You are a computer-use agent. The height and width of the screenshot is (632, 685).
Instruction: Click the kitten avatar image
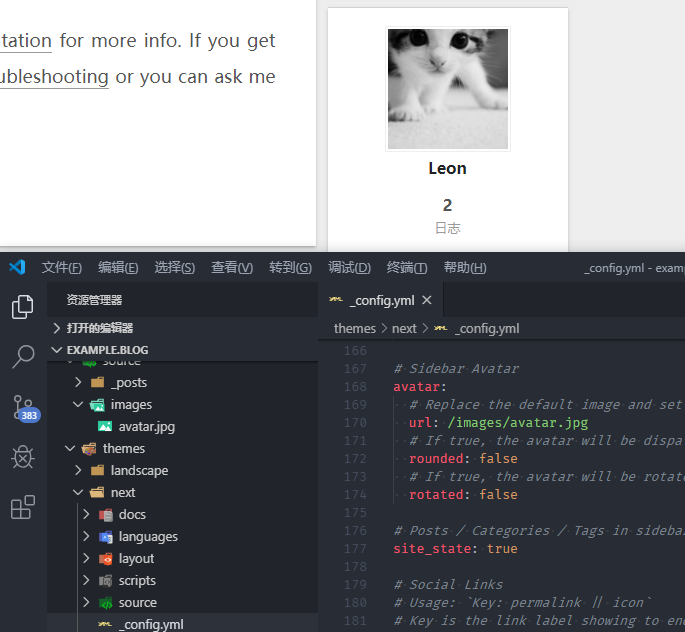click(447, 89)
